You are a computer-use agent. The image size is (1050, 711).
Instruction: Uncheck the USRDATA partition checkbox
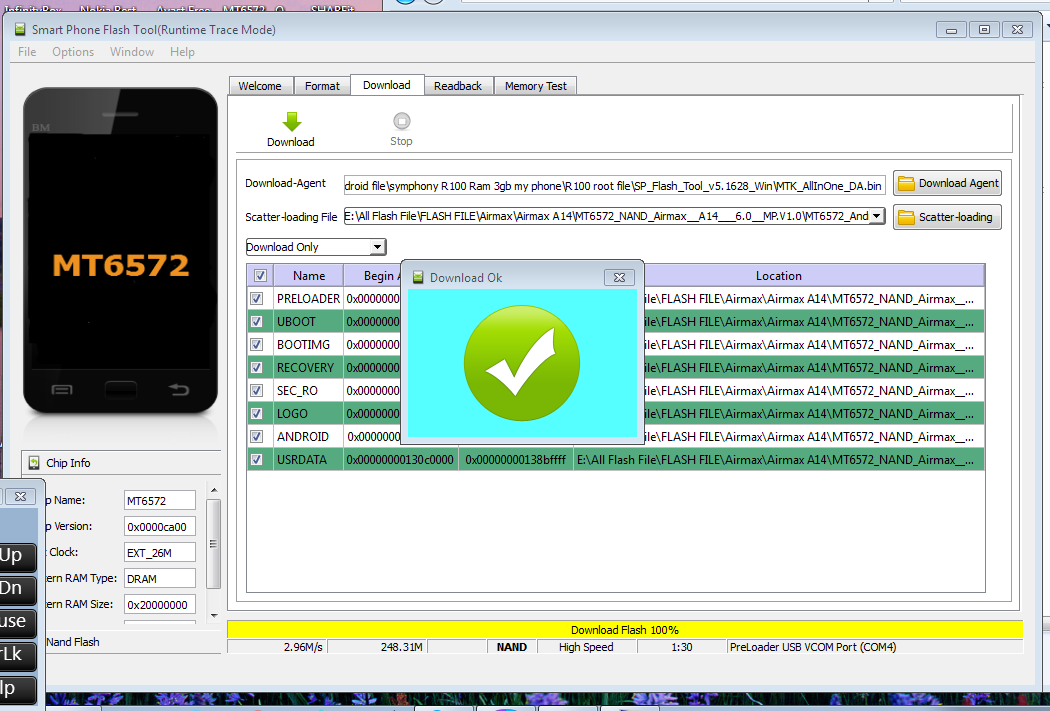[257, 458]
